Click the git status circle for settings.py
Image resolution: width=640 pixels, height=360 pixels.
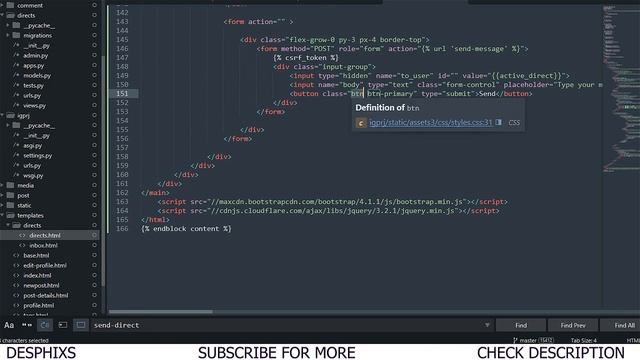pyautogui.click(x=94, y=155)
